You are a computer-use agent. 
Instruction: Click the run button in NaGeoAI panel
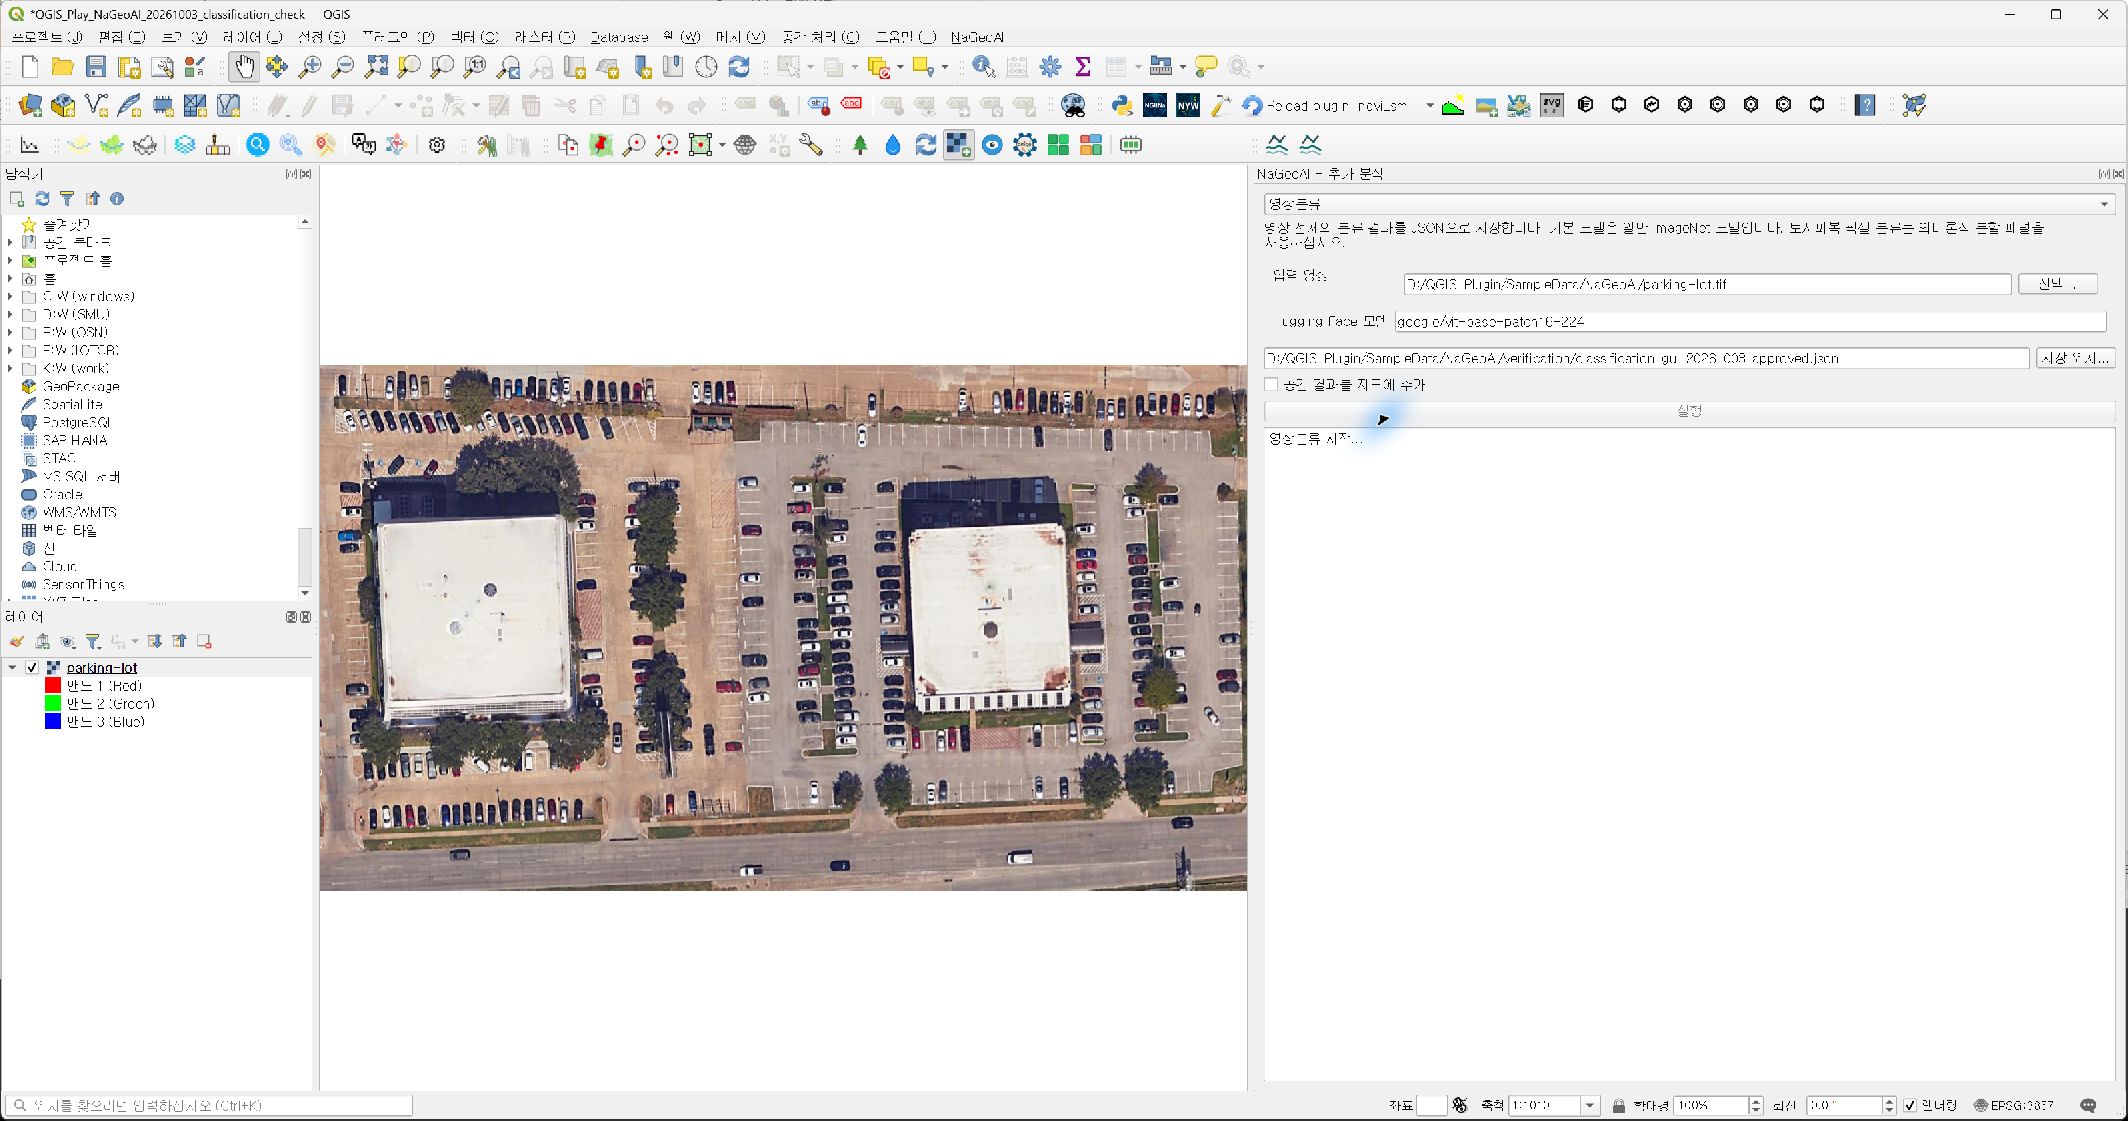[x=1689, y=411]
